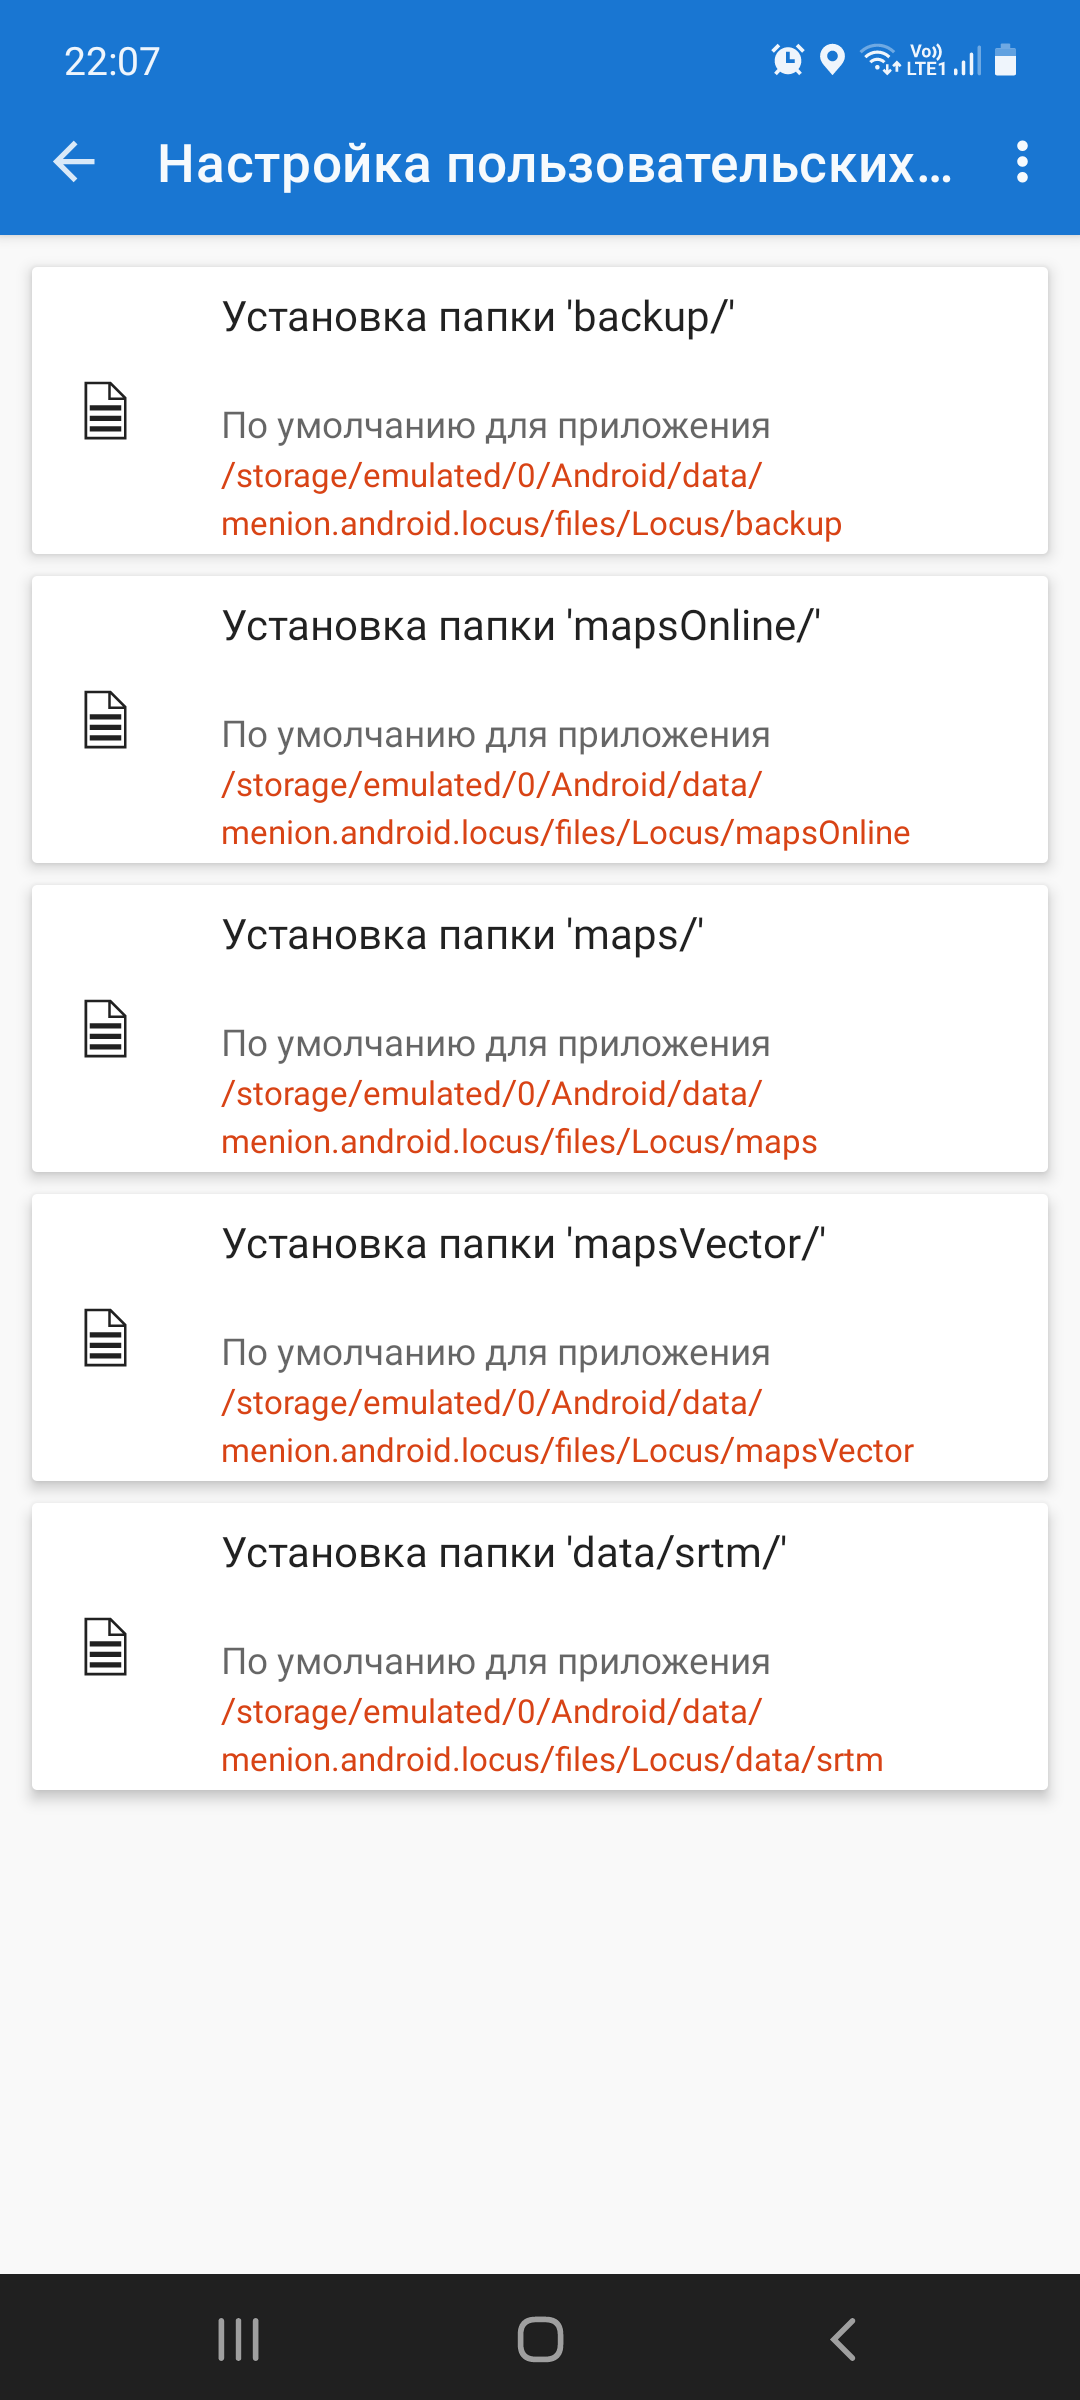Open 'Установка папки mapsOnline/' setting
Viewport: 1080px width, 2400px height.
[x=521, y=627]
